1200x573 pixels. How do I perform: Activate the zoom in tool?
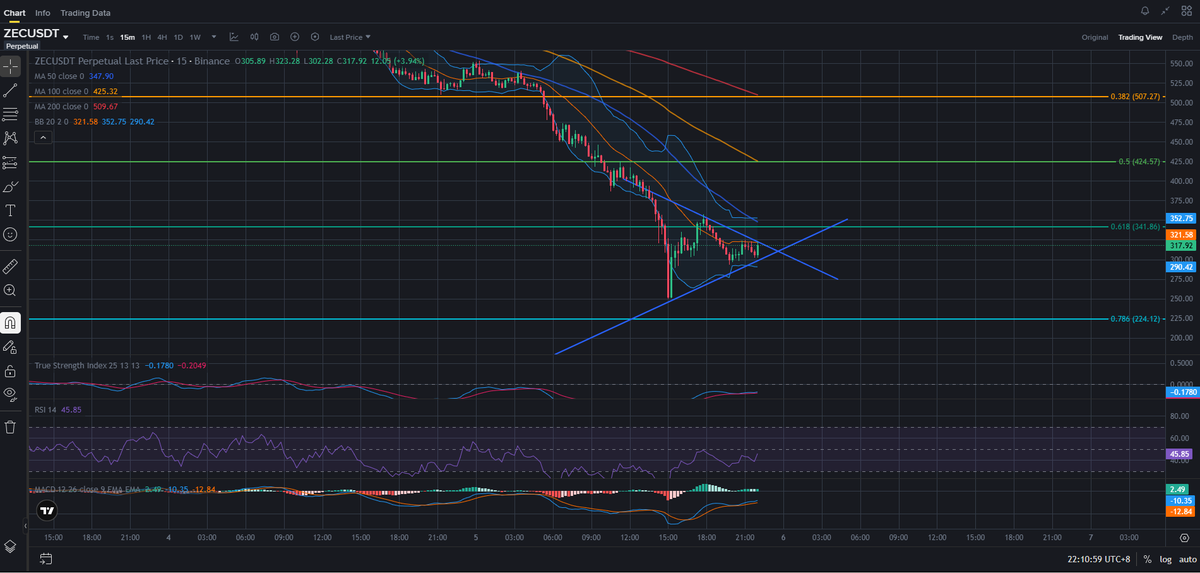tap(10, 290)
